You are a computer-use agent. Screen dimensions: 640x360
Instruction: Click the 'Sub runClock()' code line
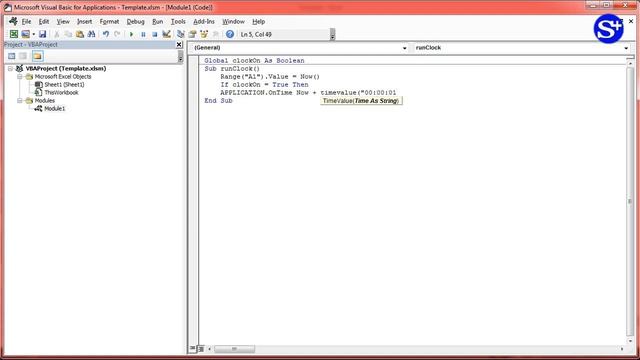click(232, 69)
